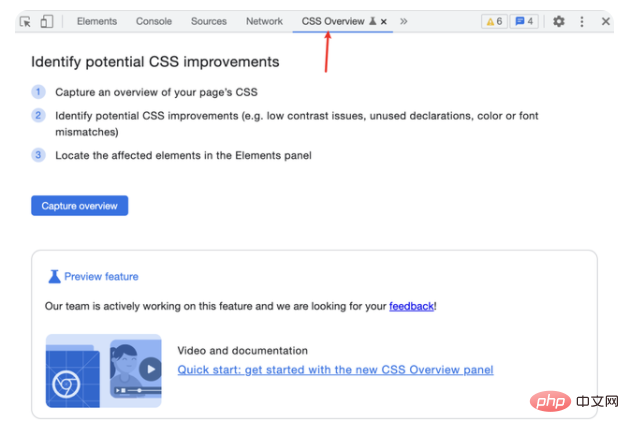Screen dimensions: 629x434
Task: Open the three-dot customize menu
Action: click(x=582, y=21)
